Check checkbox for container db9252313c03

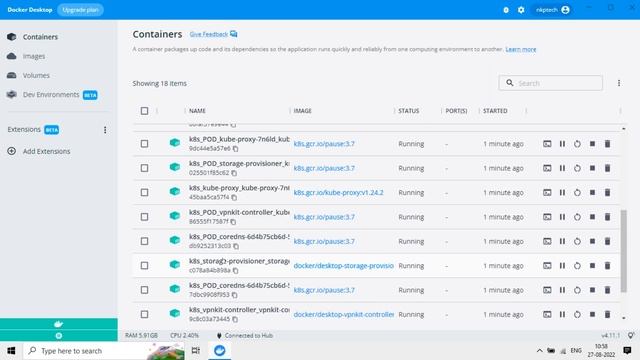tap(144, 241)
